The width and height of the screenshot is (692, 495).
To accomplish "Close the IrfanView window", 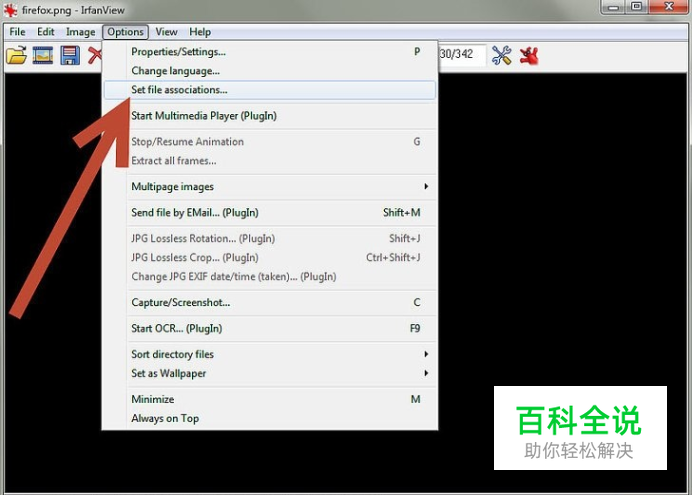I will [x=669, y=7].
